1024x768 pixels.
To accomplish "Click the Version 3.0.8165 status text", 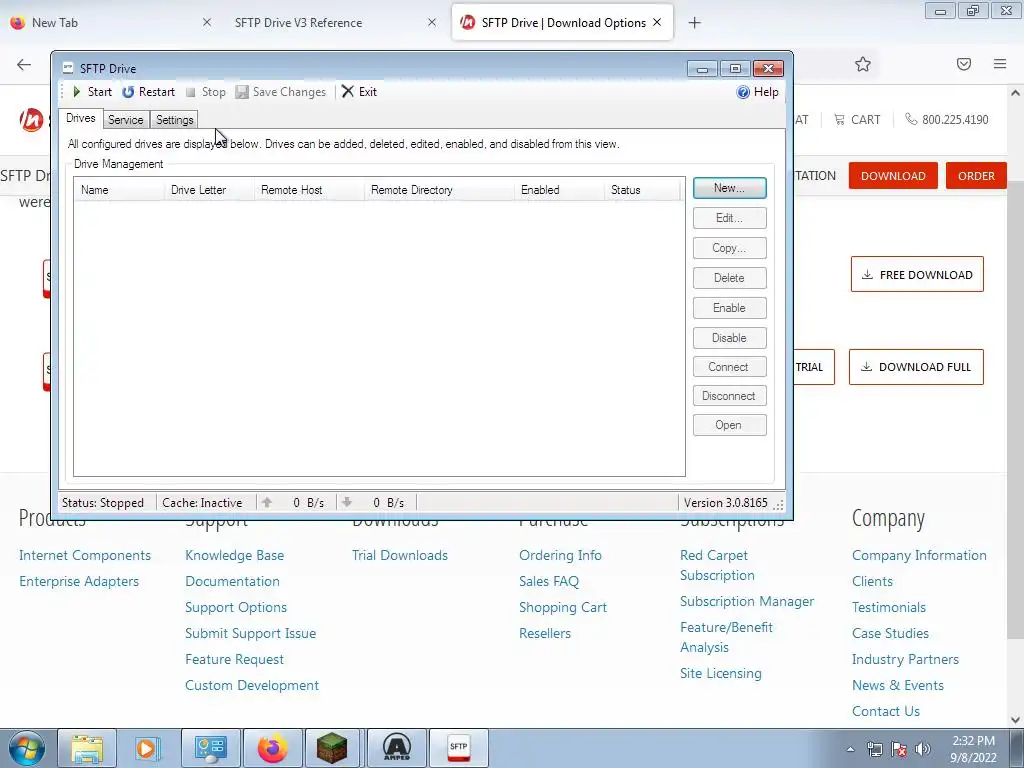I will click(x=726, y=503).
